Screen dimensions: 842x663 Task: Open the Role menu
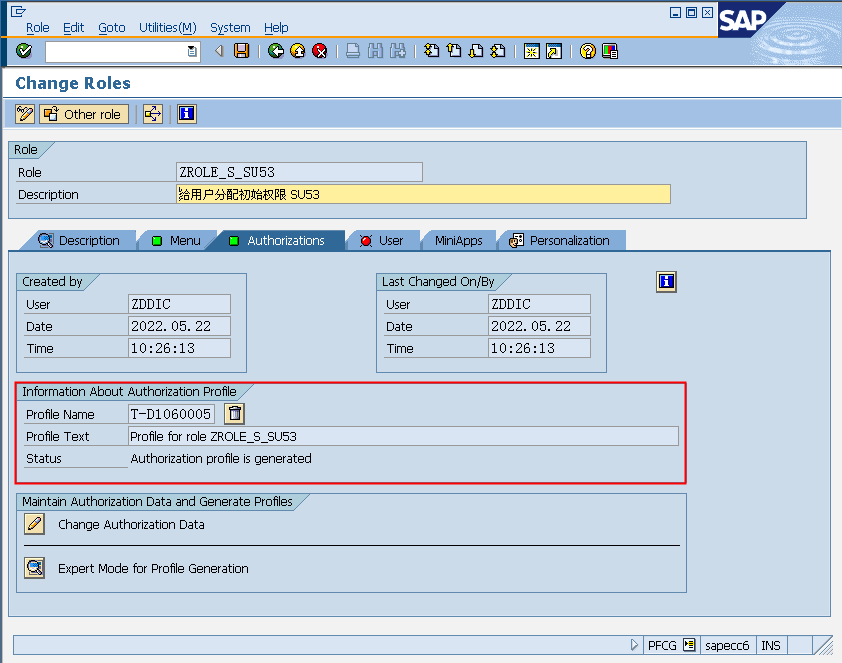(x=38, y=27)
